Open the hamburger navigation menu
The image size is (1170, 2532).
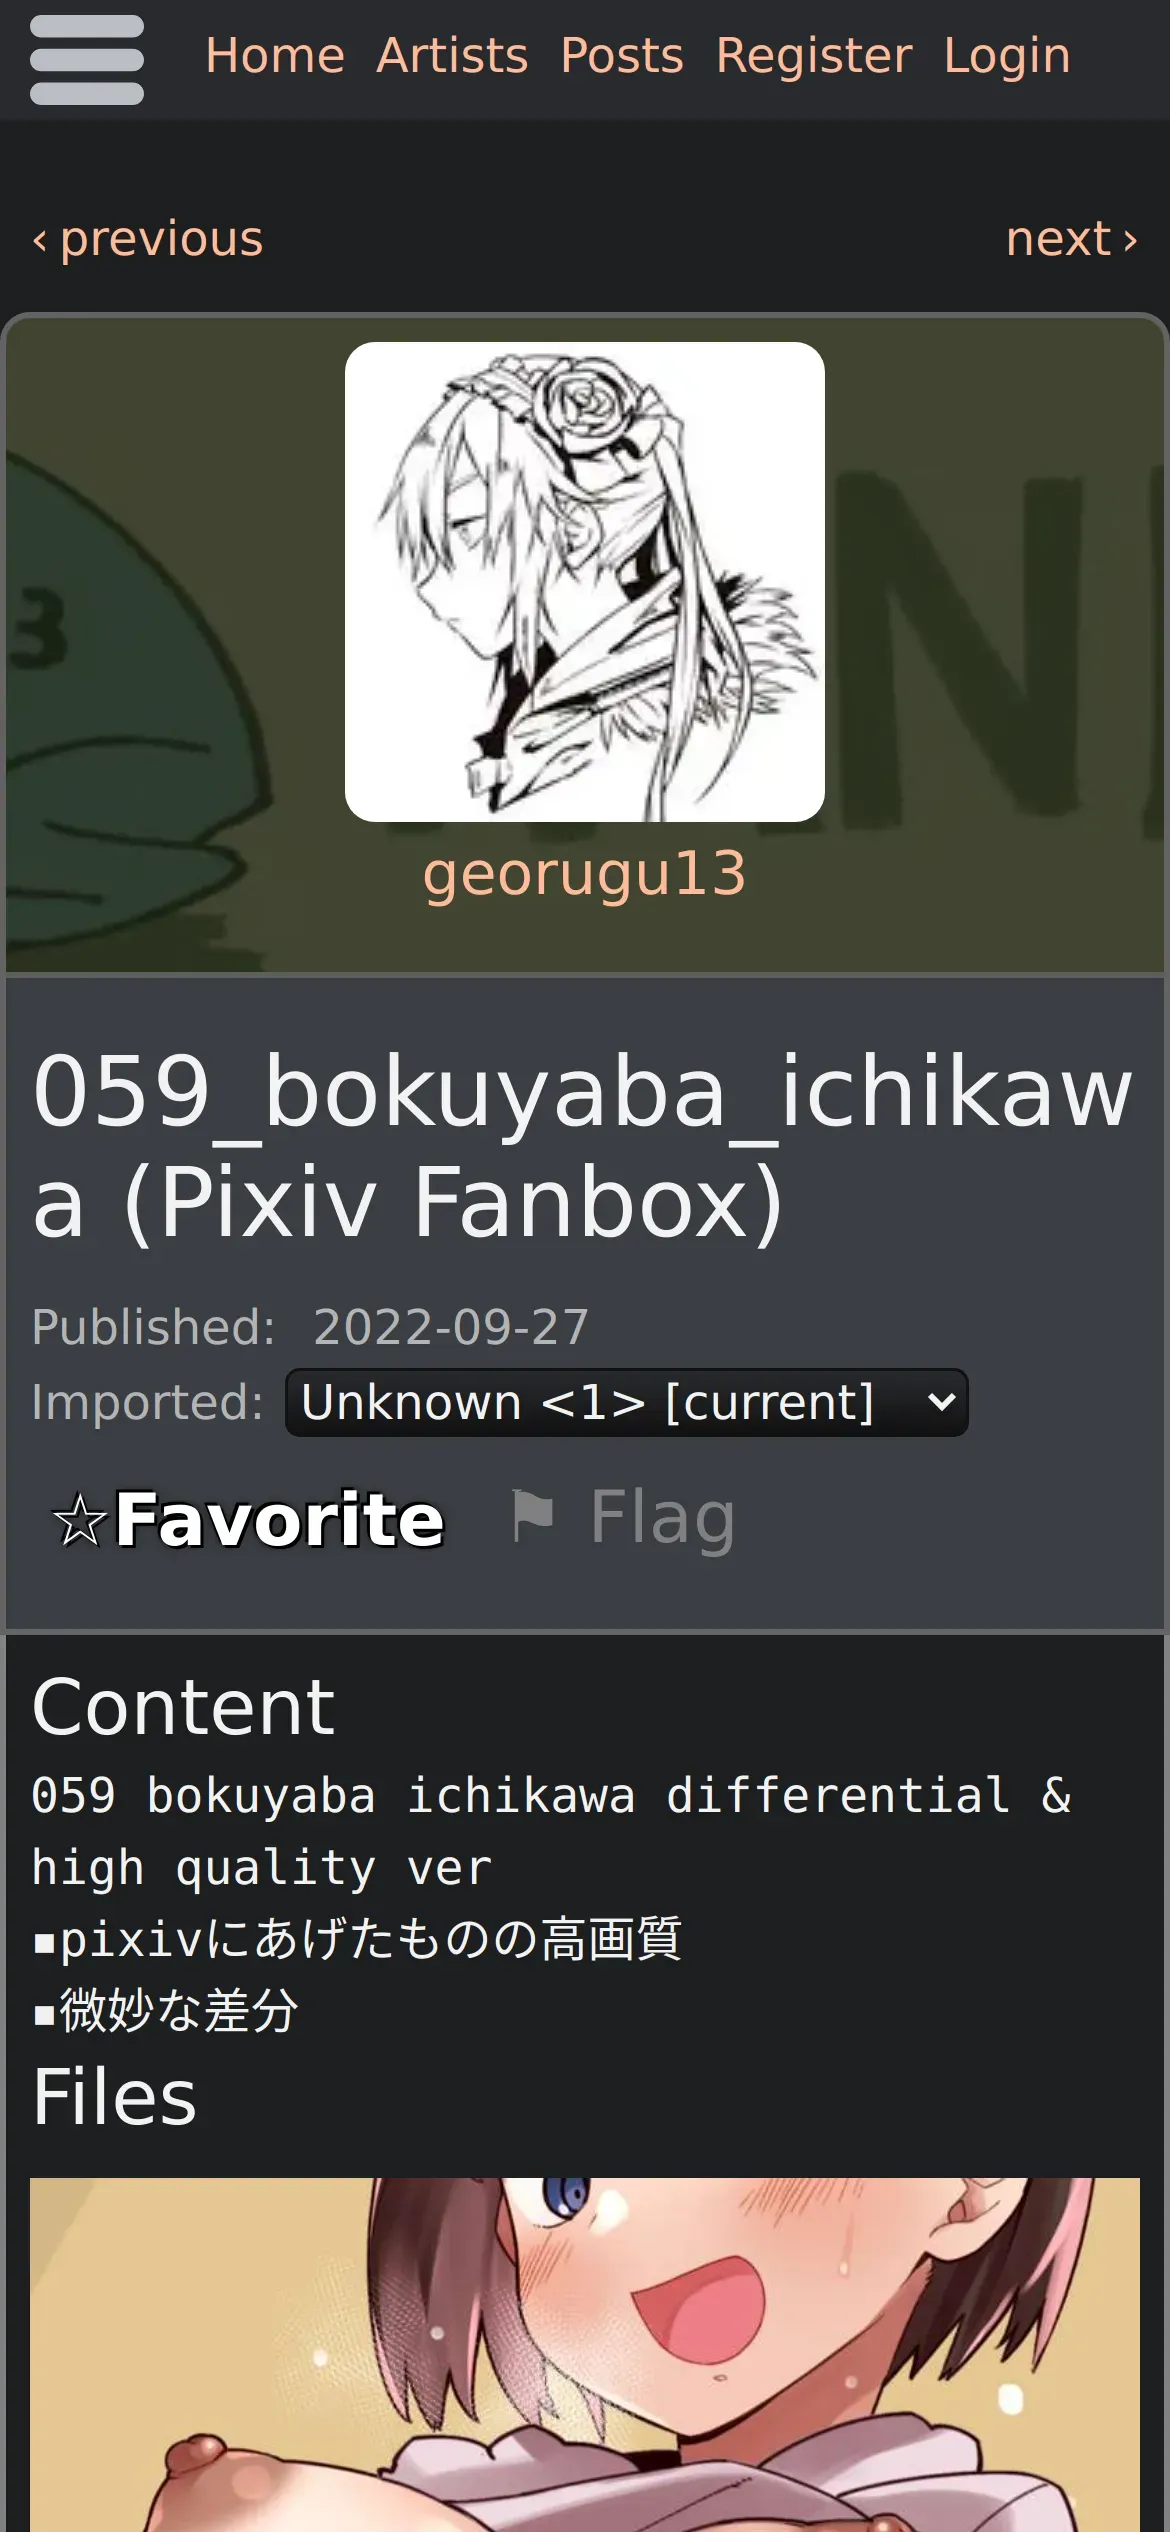pos(87,60)
